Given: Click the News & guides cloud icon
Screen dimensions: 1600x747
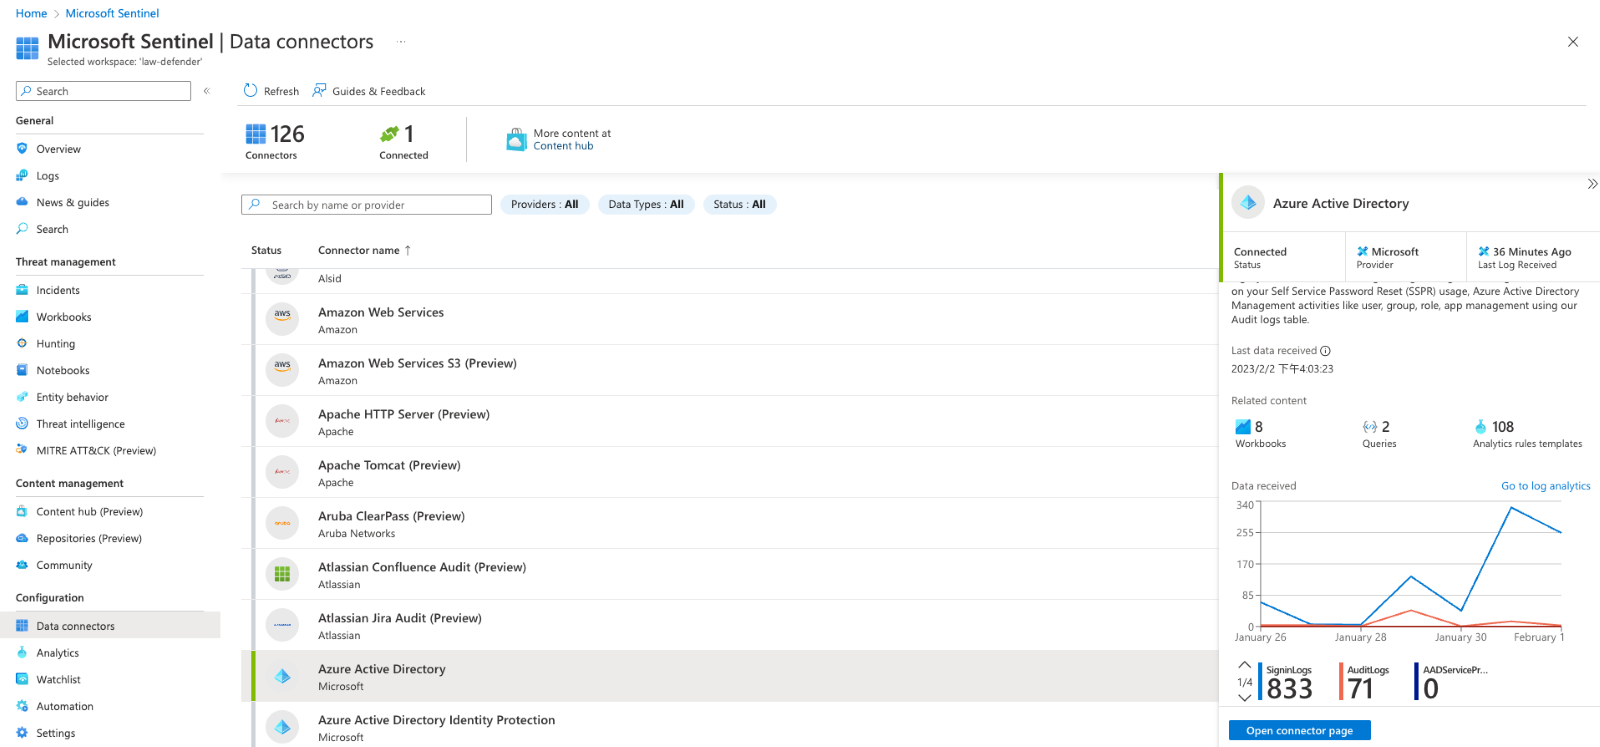Looking at the screenshot, I should click(22, 202).
